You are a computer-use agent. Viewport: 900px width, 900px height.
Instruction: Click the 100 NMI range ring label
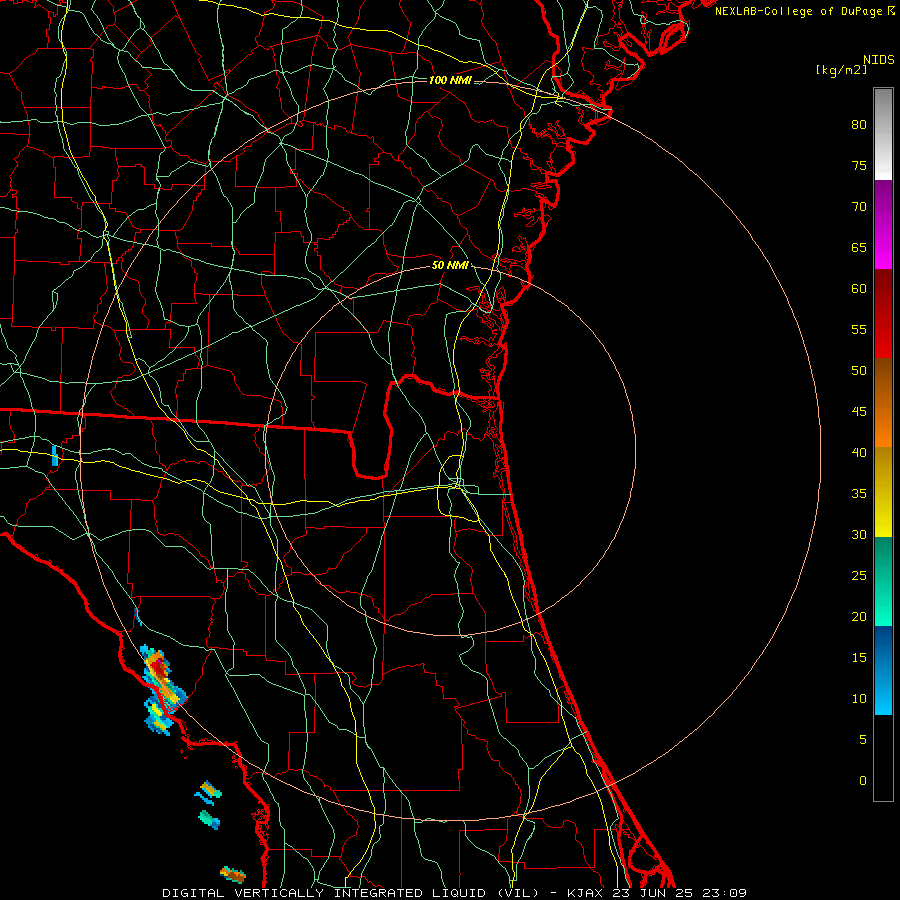pyautogui.click(x=450, y=80)
